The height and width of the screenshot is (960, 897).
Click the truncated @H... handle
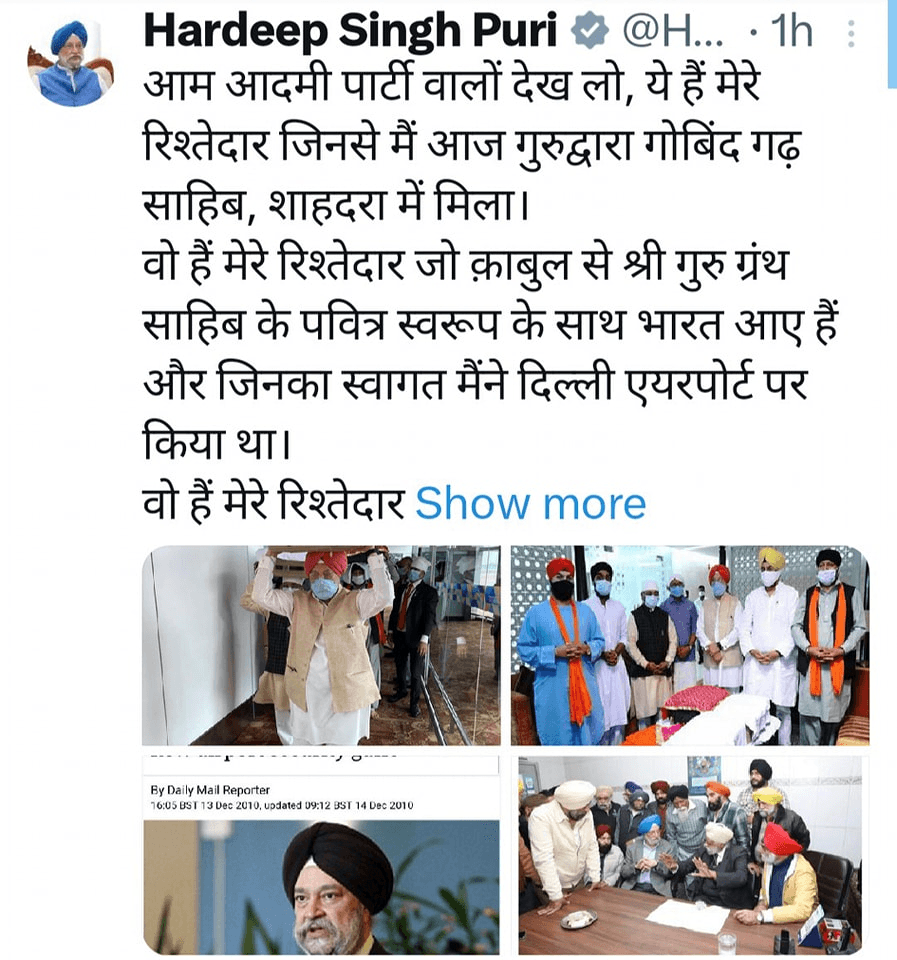(x=672, y=32)
